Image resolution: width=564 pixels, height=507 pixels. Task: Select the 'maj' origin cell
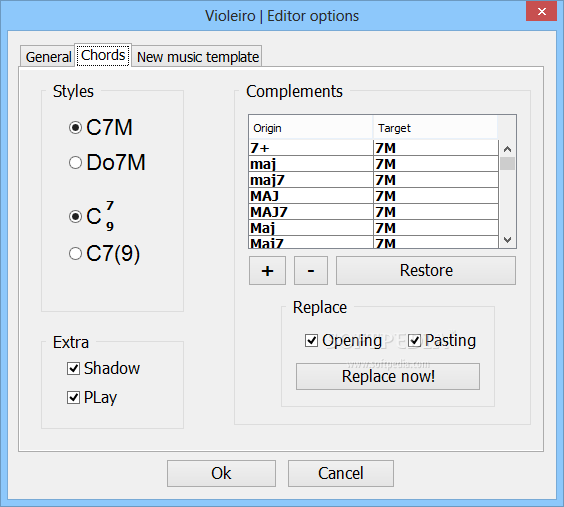311,164
